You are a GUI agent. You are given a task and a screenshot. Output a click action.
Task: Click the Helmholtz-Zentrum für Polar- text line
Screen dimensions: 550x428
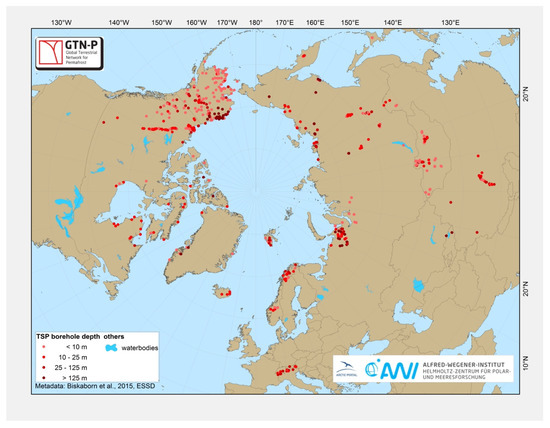pos(467,371)
